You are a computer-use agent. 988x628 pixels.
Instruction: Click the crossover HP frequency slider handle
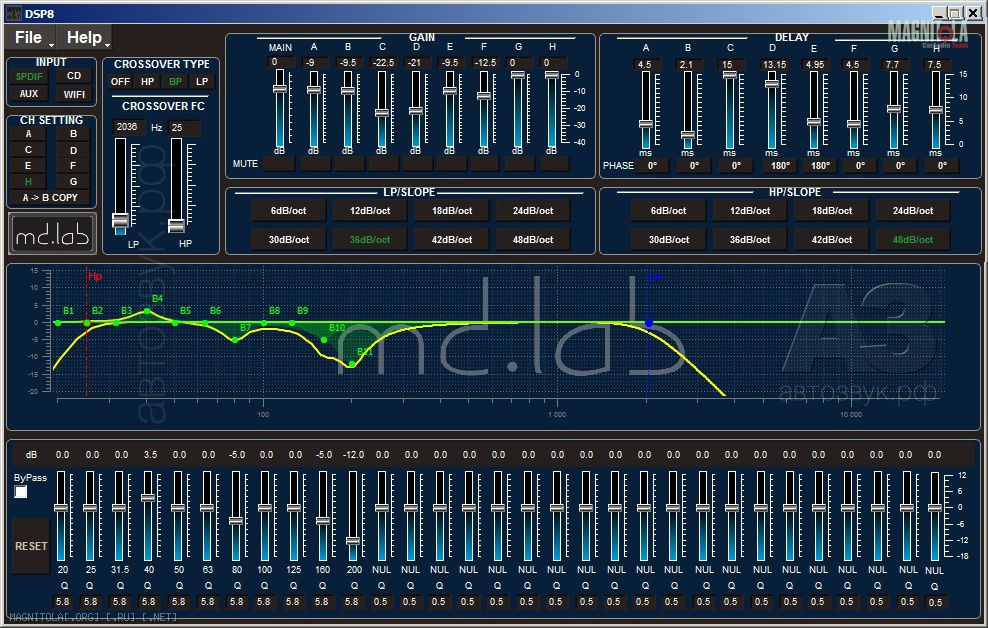176,225
